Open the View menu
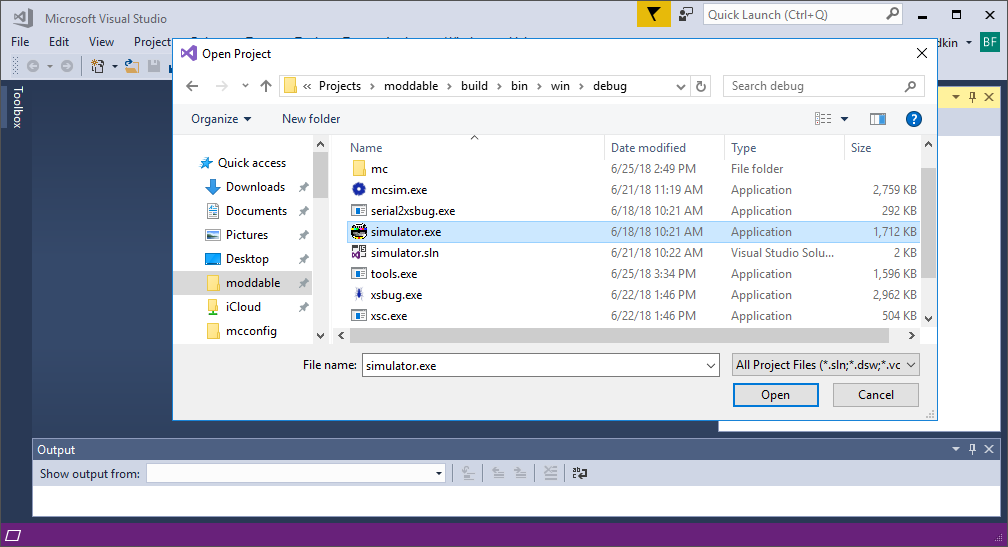The image size is (1008, 547). (101, 42)
